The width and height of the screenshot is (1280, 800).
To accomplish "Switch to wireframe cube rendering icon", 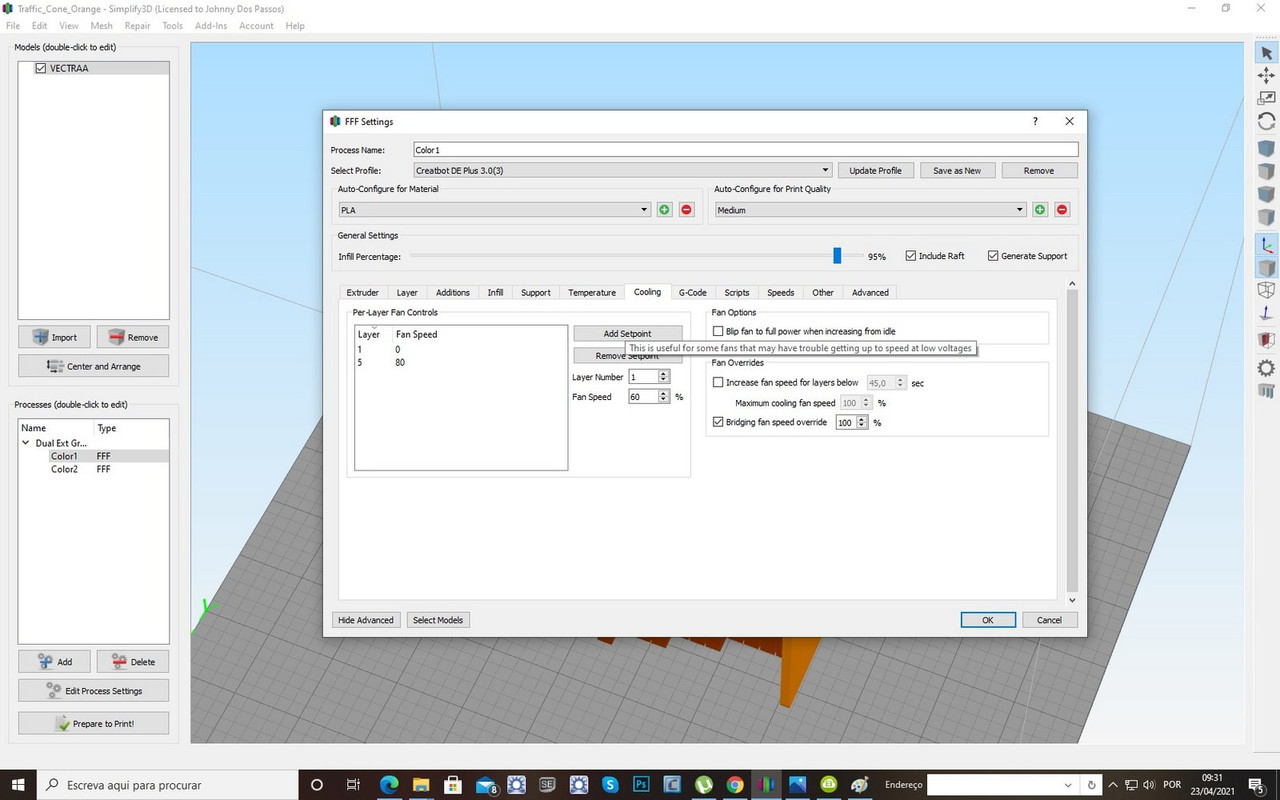I will (x=1266, y=290).
